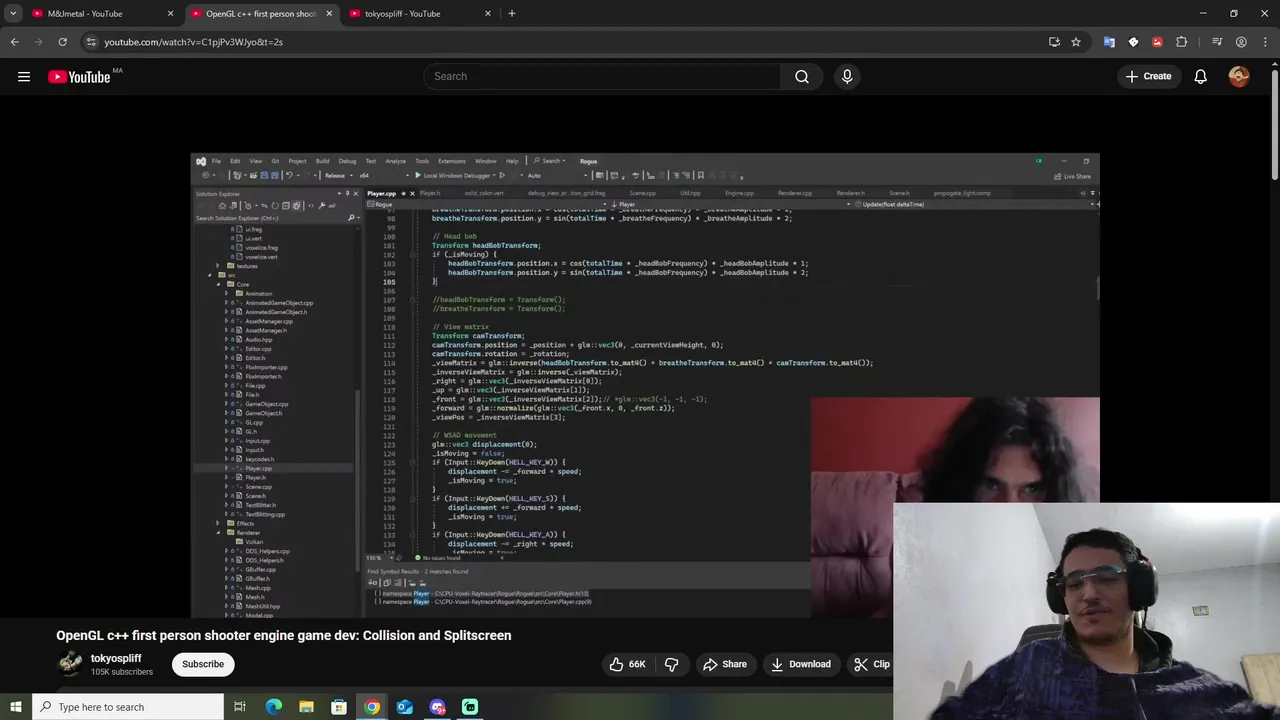1280x720 pixels.
Task: Start voice search with the microphone
Action: click(x=847, y=76)
